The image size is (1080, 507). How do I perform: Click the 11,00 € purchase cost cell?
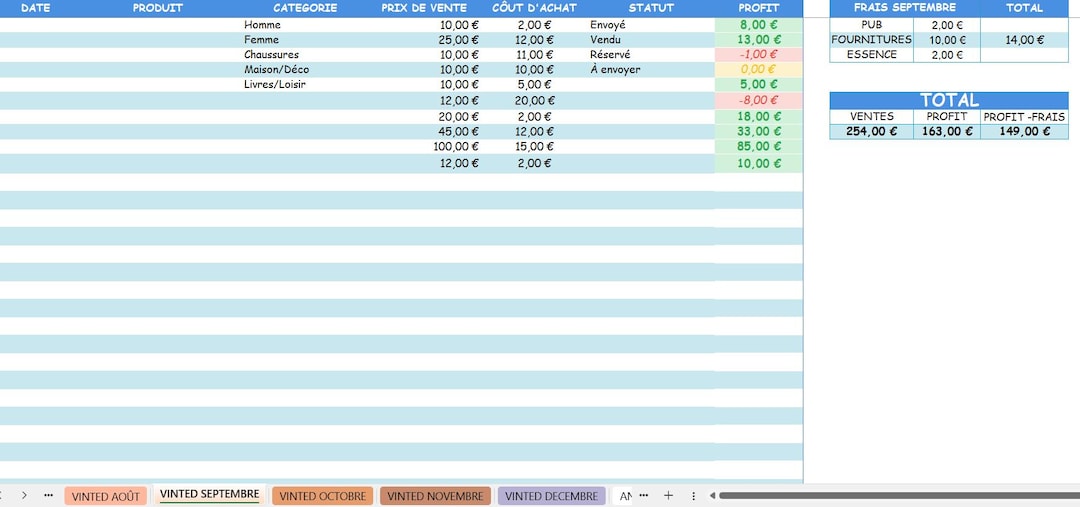[534, 54]
